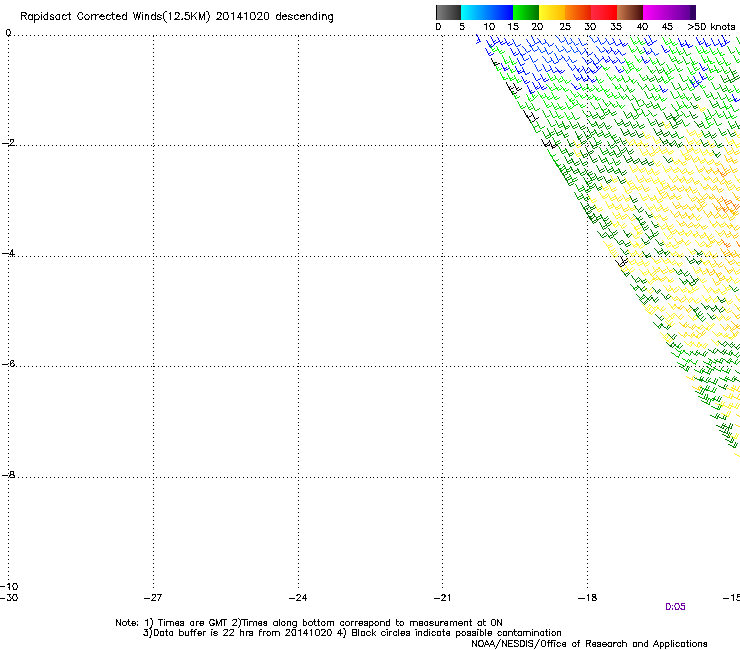Select the brown 35-40 knots color segment

point(630,12)
